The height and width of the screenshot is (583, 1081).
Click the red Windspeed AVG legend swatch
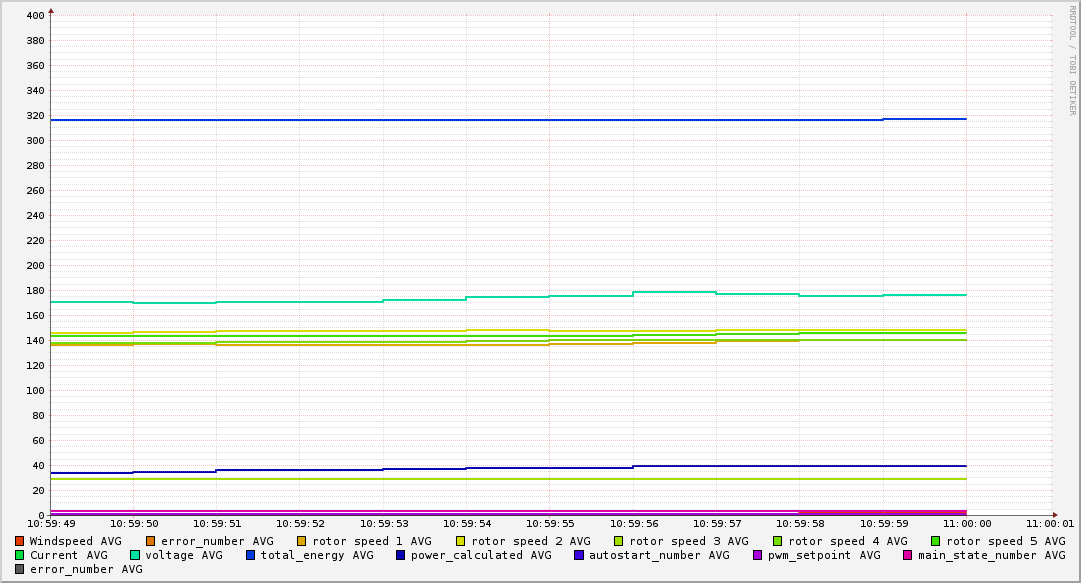pyautogui.click(x=20, y=541)
